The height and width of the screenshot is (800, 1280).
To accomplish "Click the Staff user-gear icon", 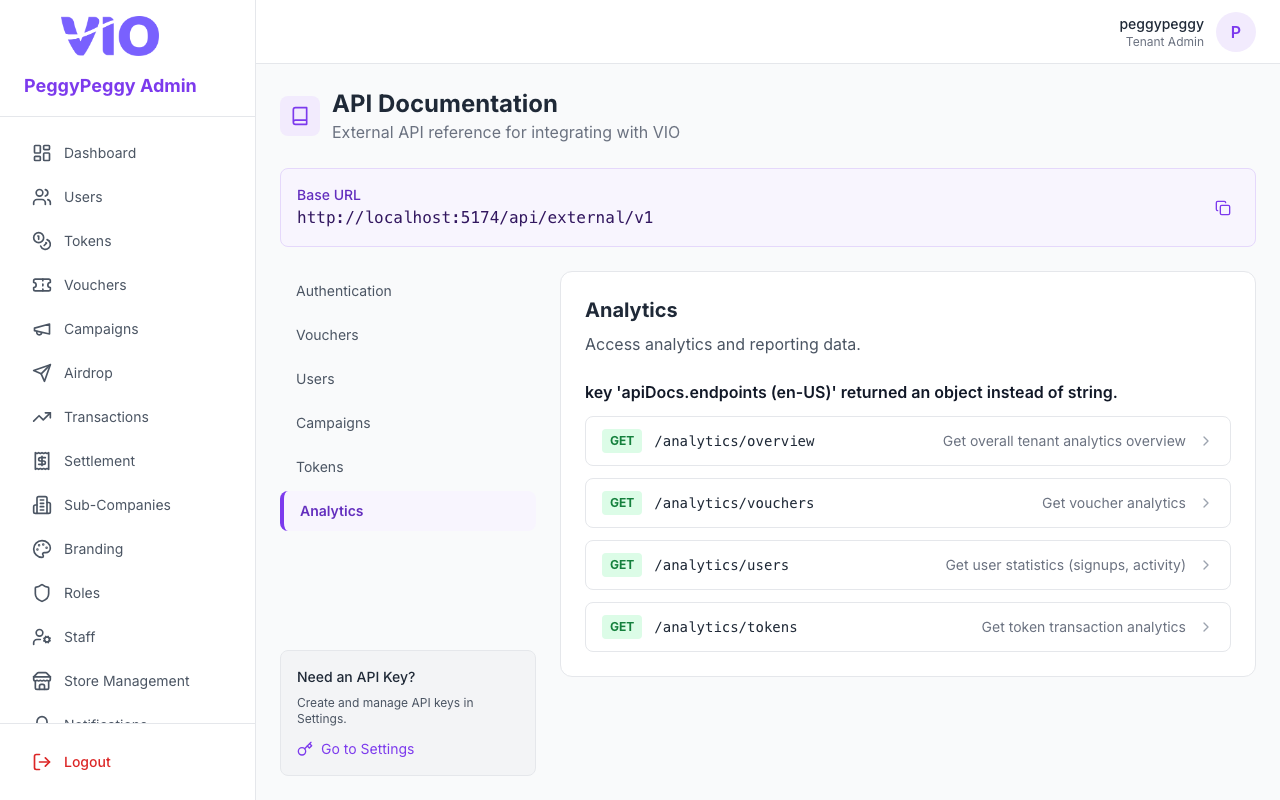I will (42, 637).
